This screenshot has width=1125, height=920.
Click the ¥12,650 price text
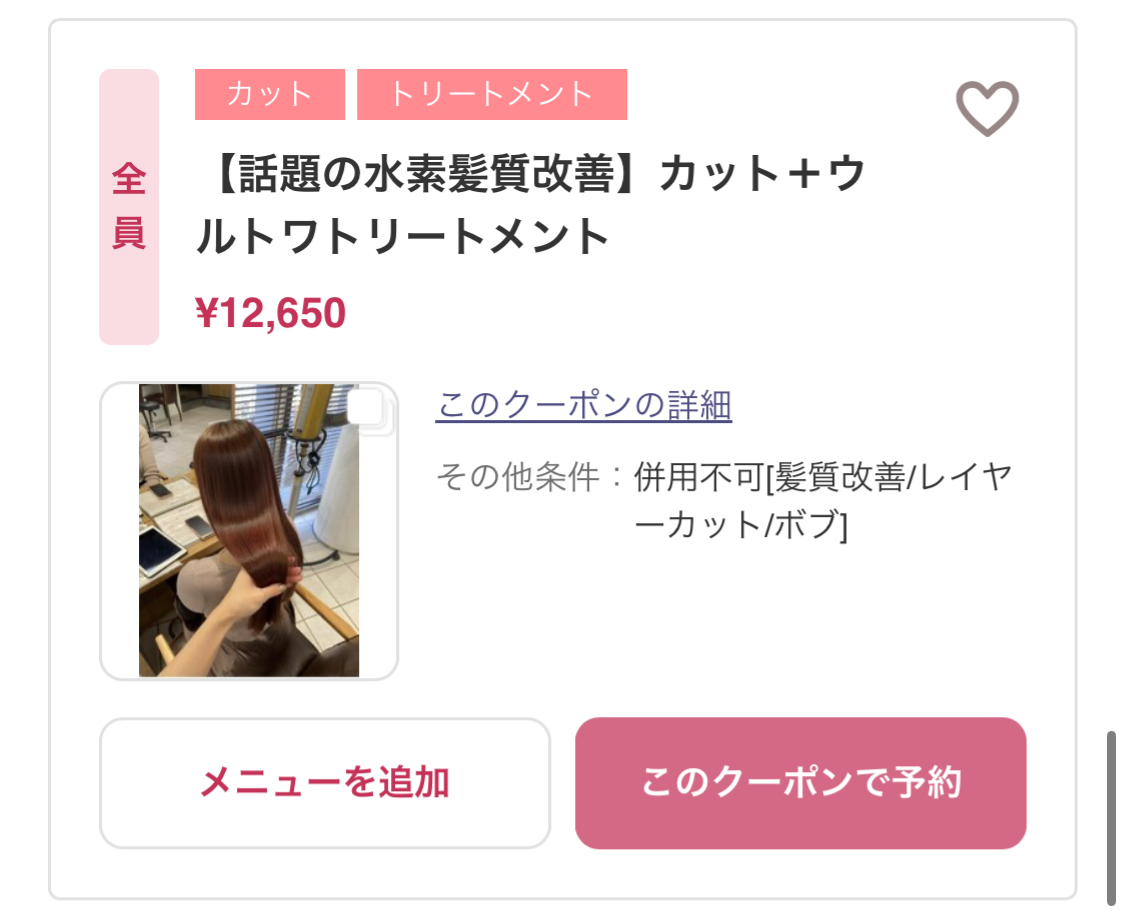[x=271, y=314]
